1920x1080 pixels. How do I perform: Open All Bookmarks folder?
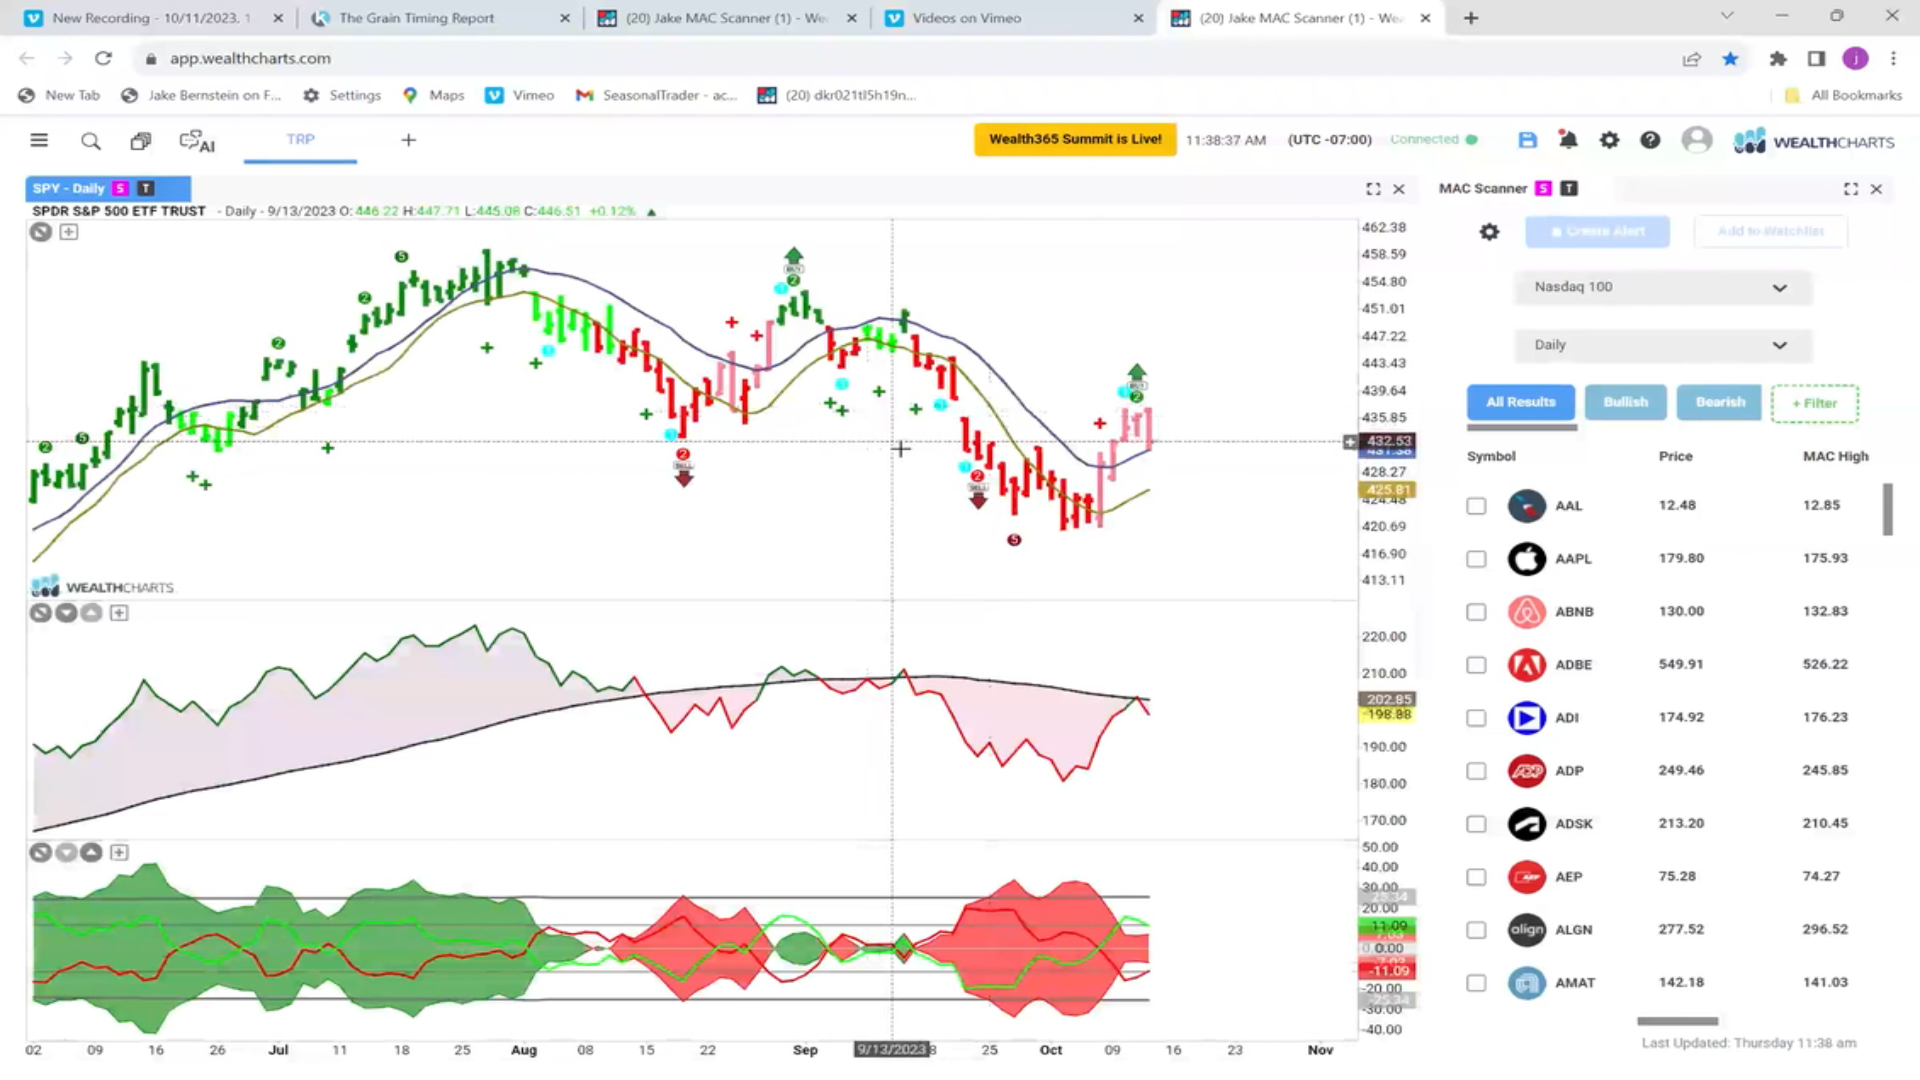[x=1844, y=95]
